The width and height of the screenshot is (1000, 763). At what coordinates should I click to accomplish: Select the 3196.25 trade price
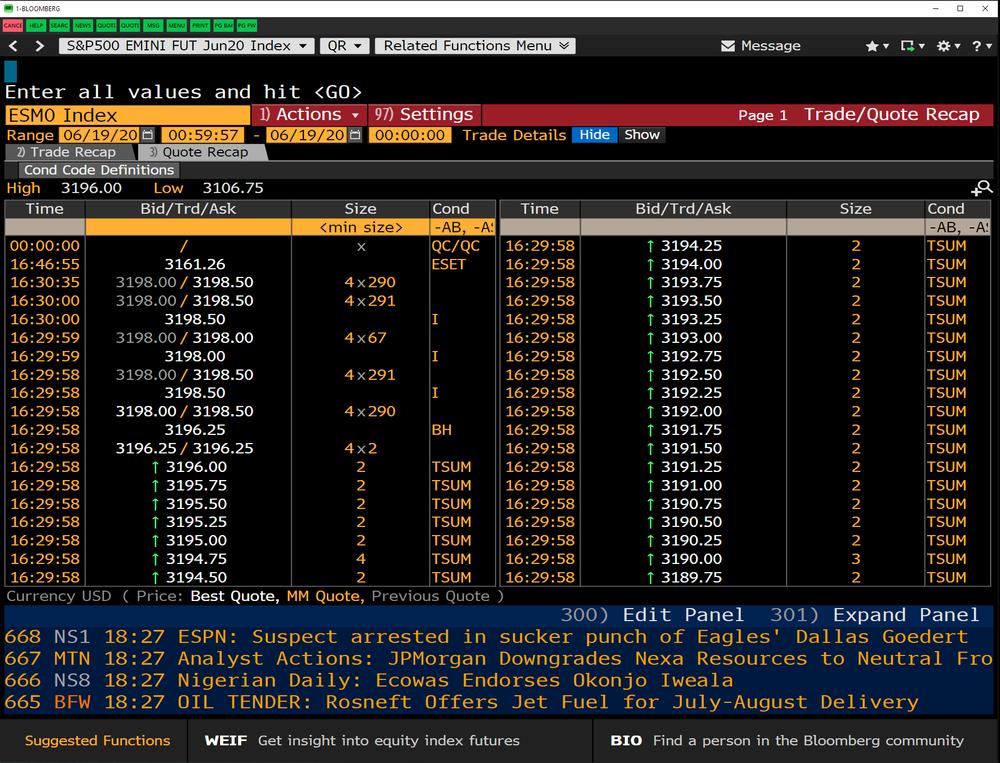(195, 430)
